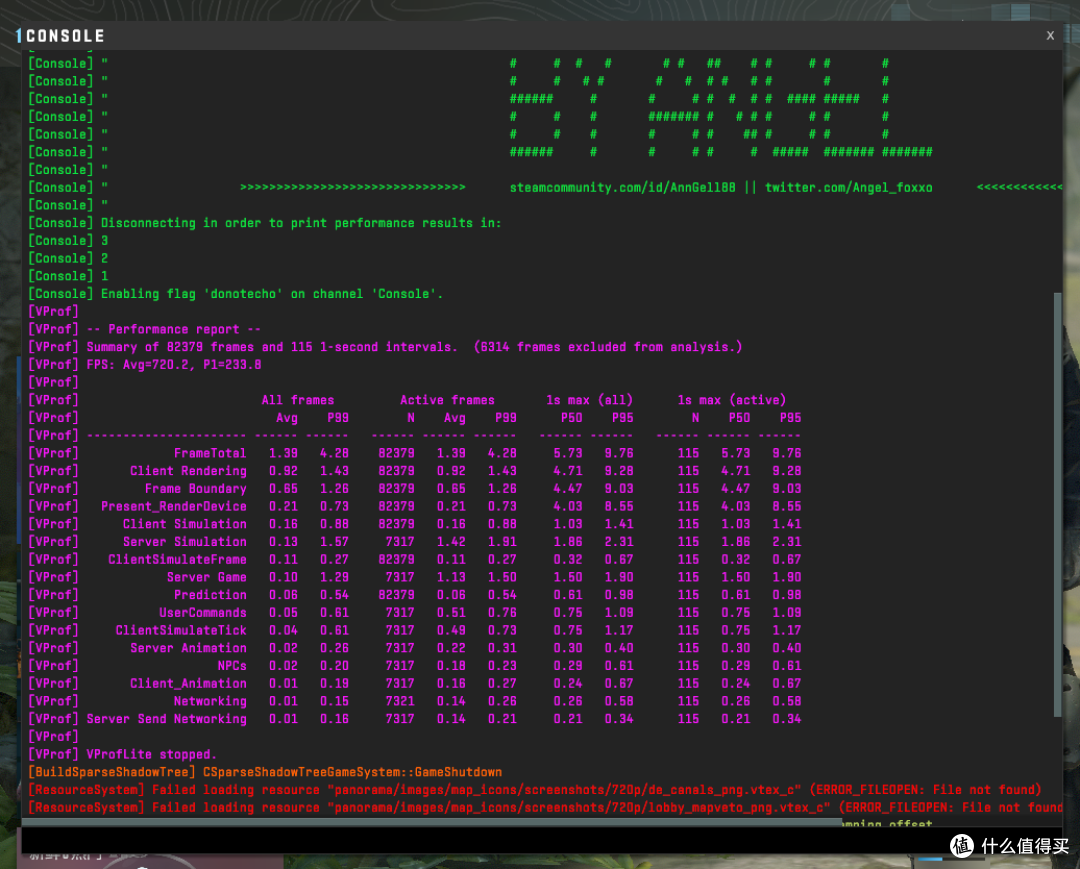
Task: Click the Networking row label
Action: (x=210, y=701)
